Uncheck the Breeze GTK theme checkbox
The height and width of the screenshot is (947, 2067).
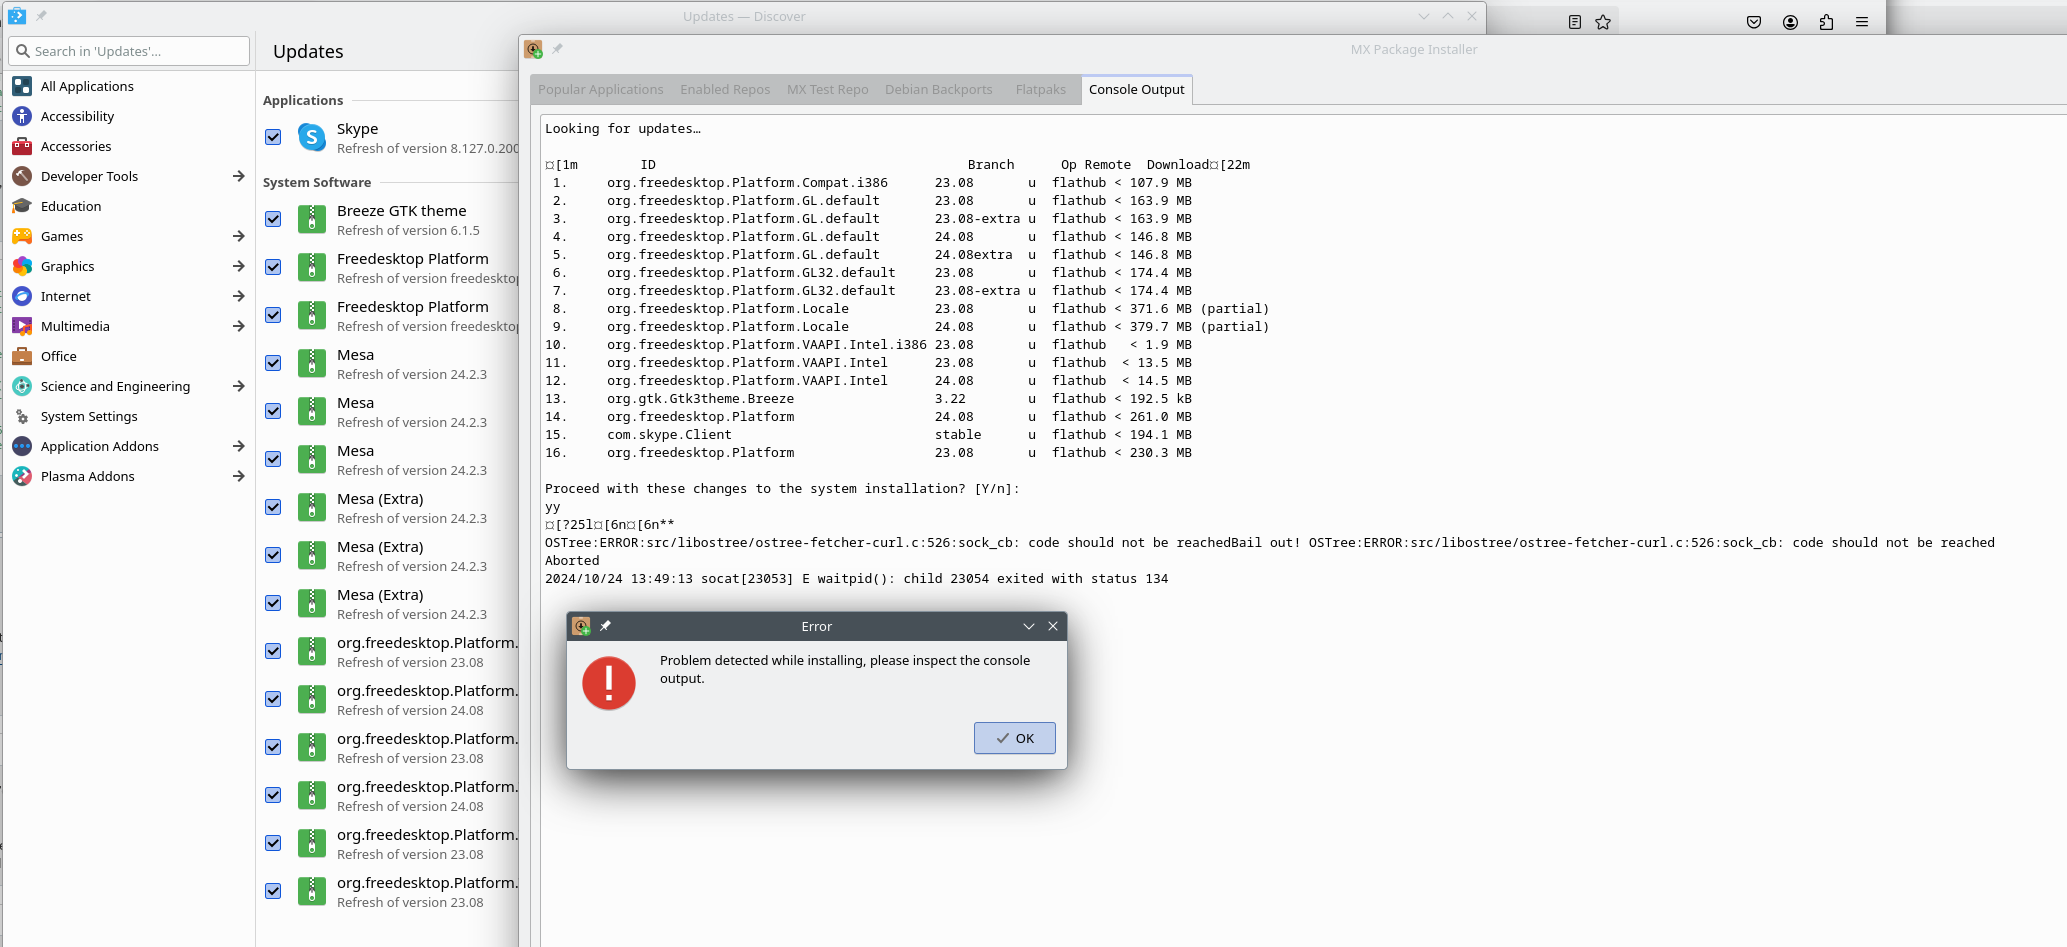273,219
